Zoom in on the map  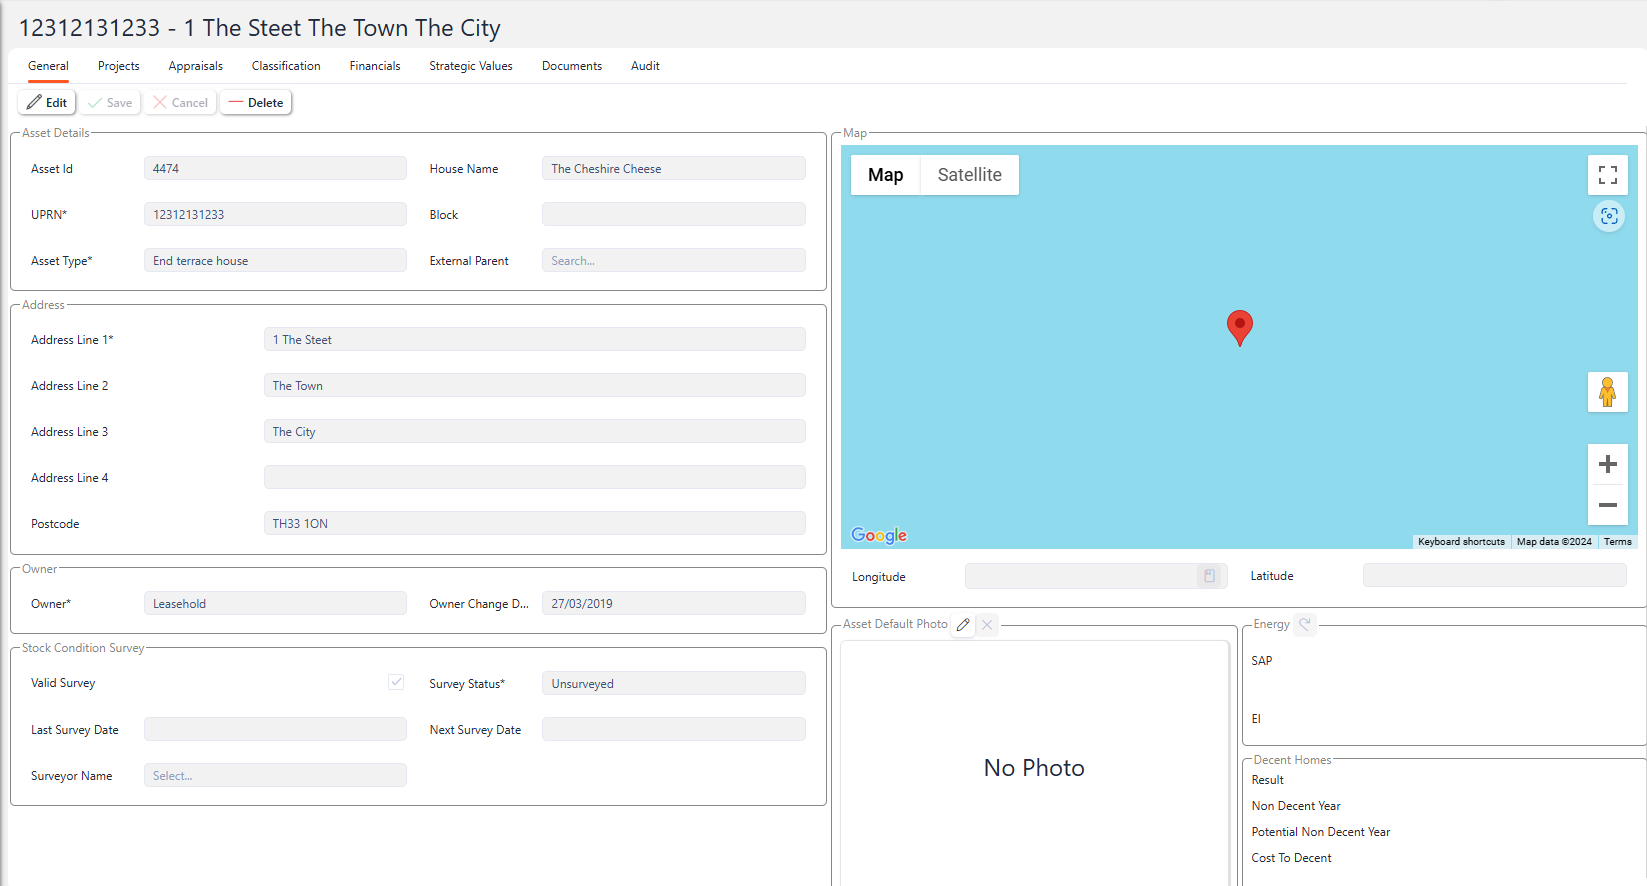click(x=1607, y=464)
